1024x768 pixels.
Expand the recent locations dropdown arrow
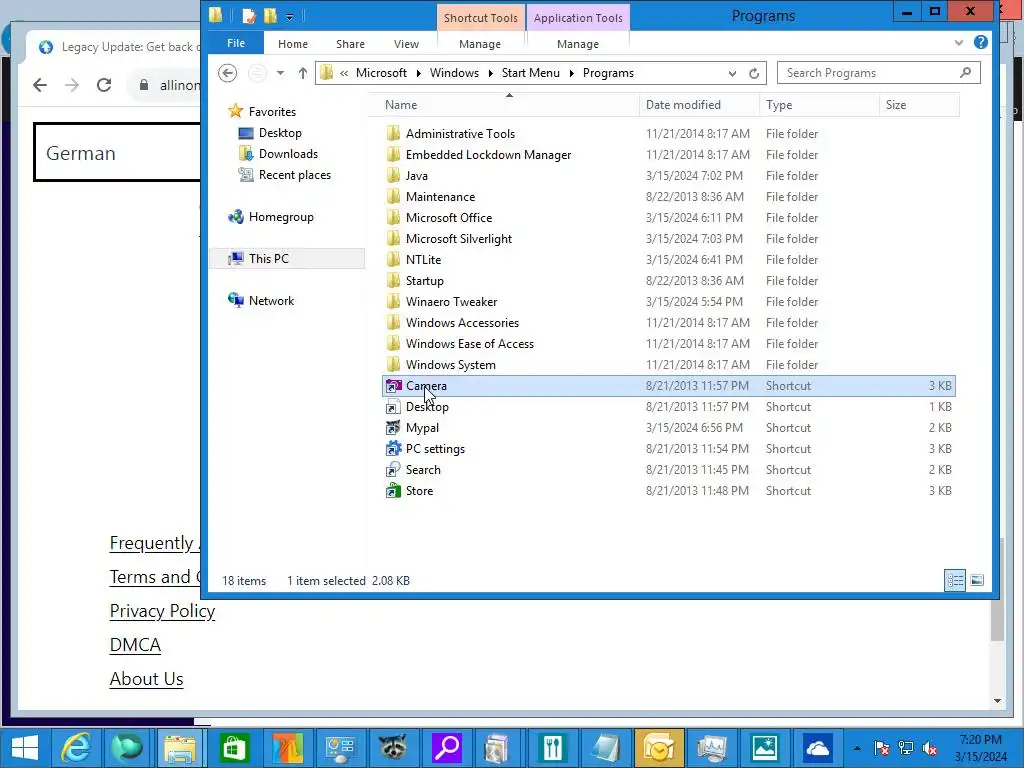click(280, 73)
